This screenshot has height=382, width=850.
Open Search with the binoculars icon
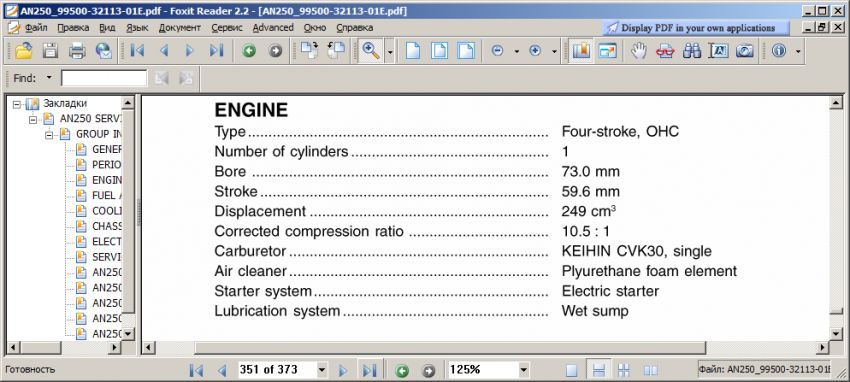point(692,51)
